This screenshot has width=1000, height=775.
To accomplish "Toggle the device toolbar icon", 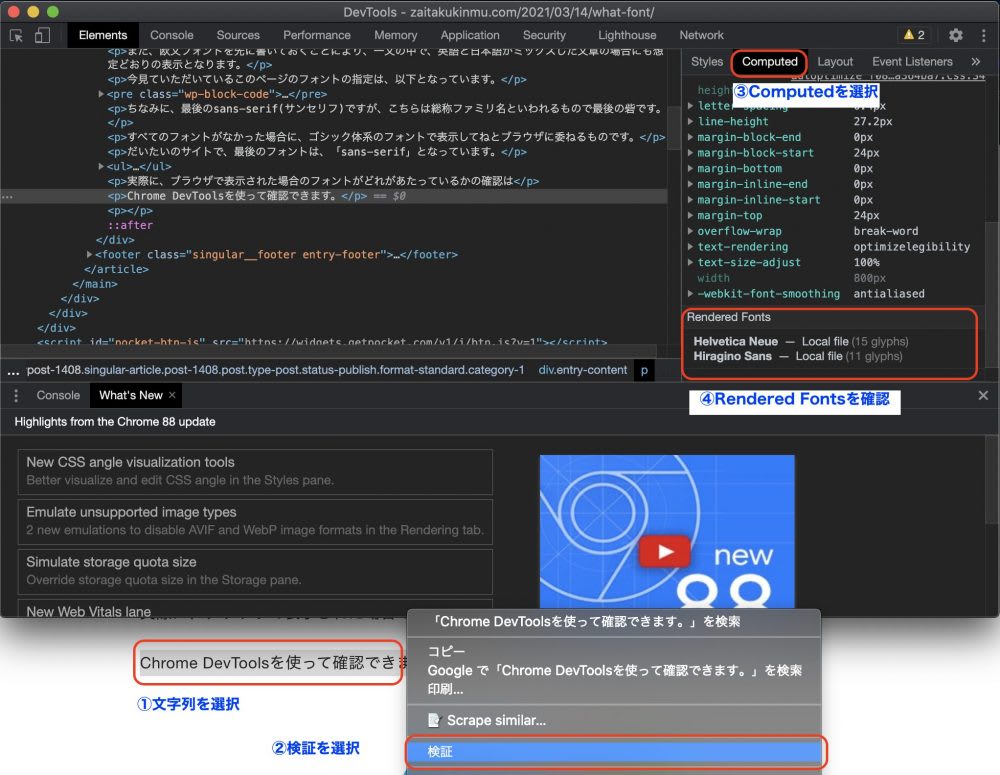I will 40,34.
